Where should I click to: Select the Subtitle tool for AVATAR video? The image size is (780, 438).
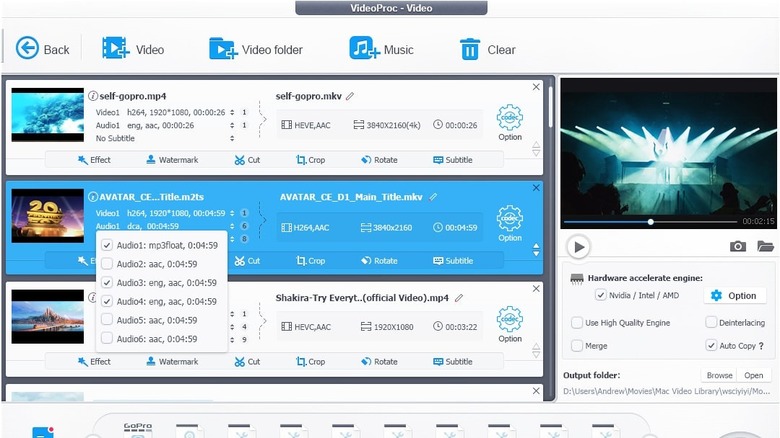tap(453, 261)
